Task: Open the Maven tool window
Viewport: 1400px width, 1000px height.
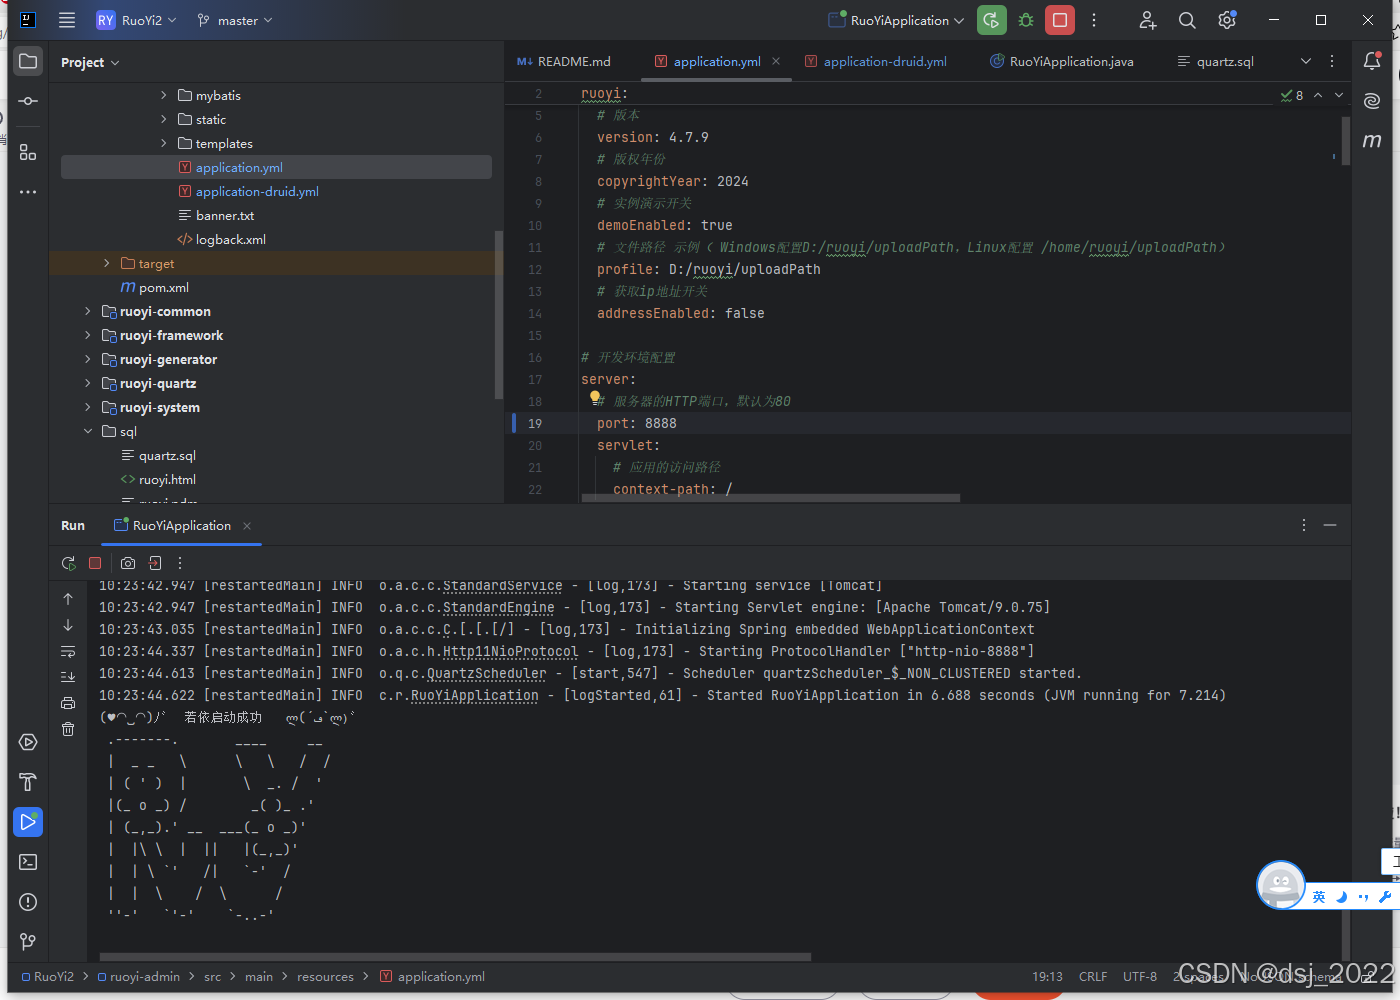Action: [x=1372, y=141]
